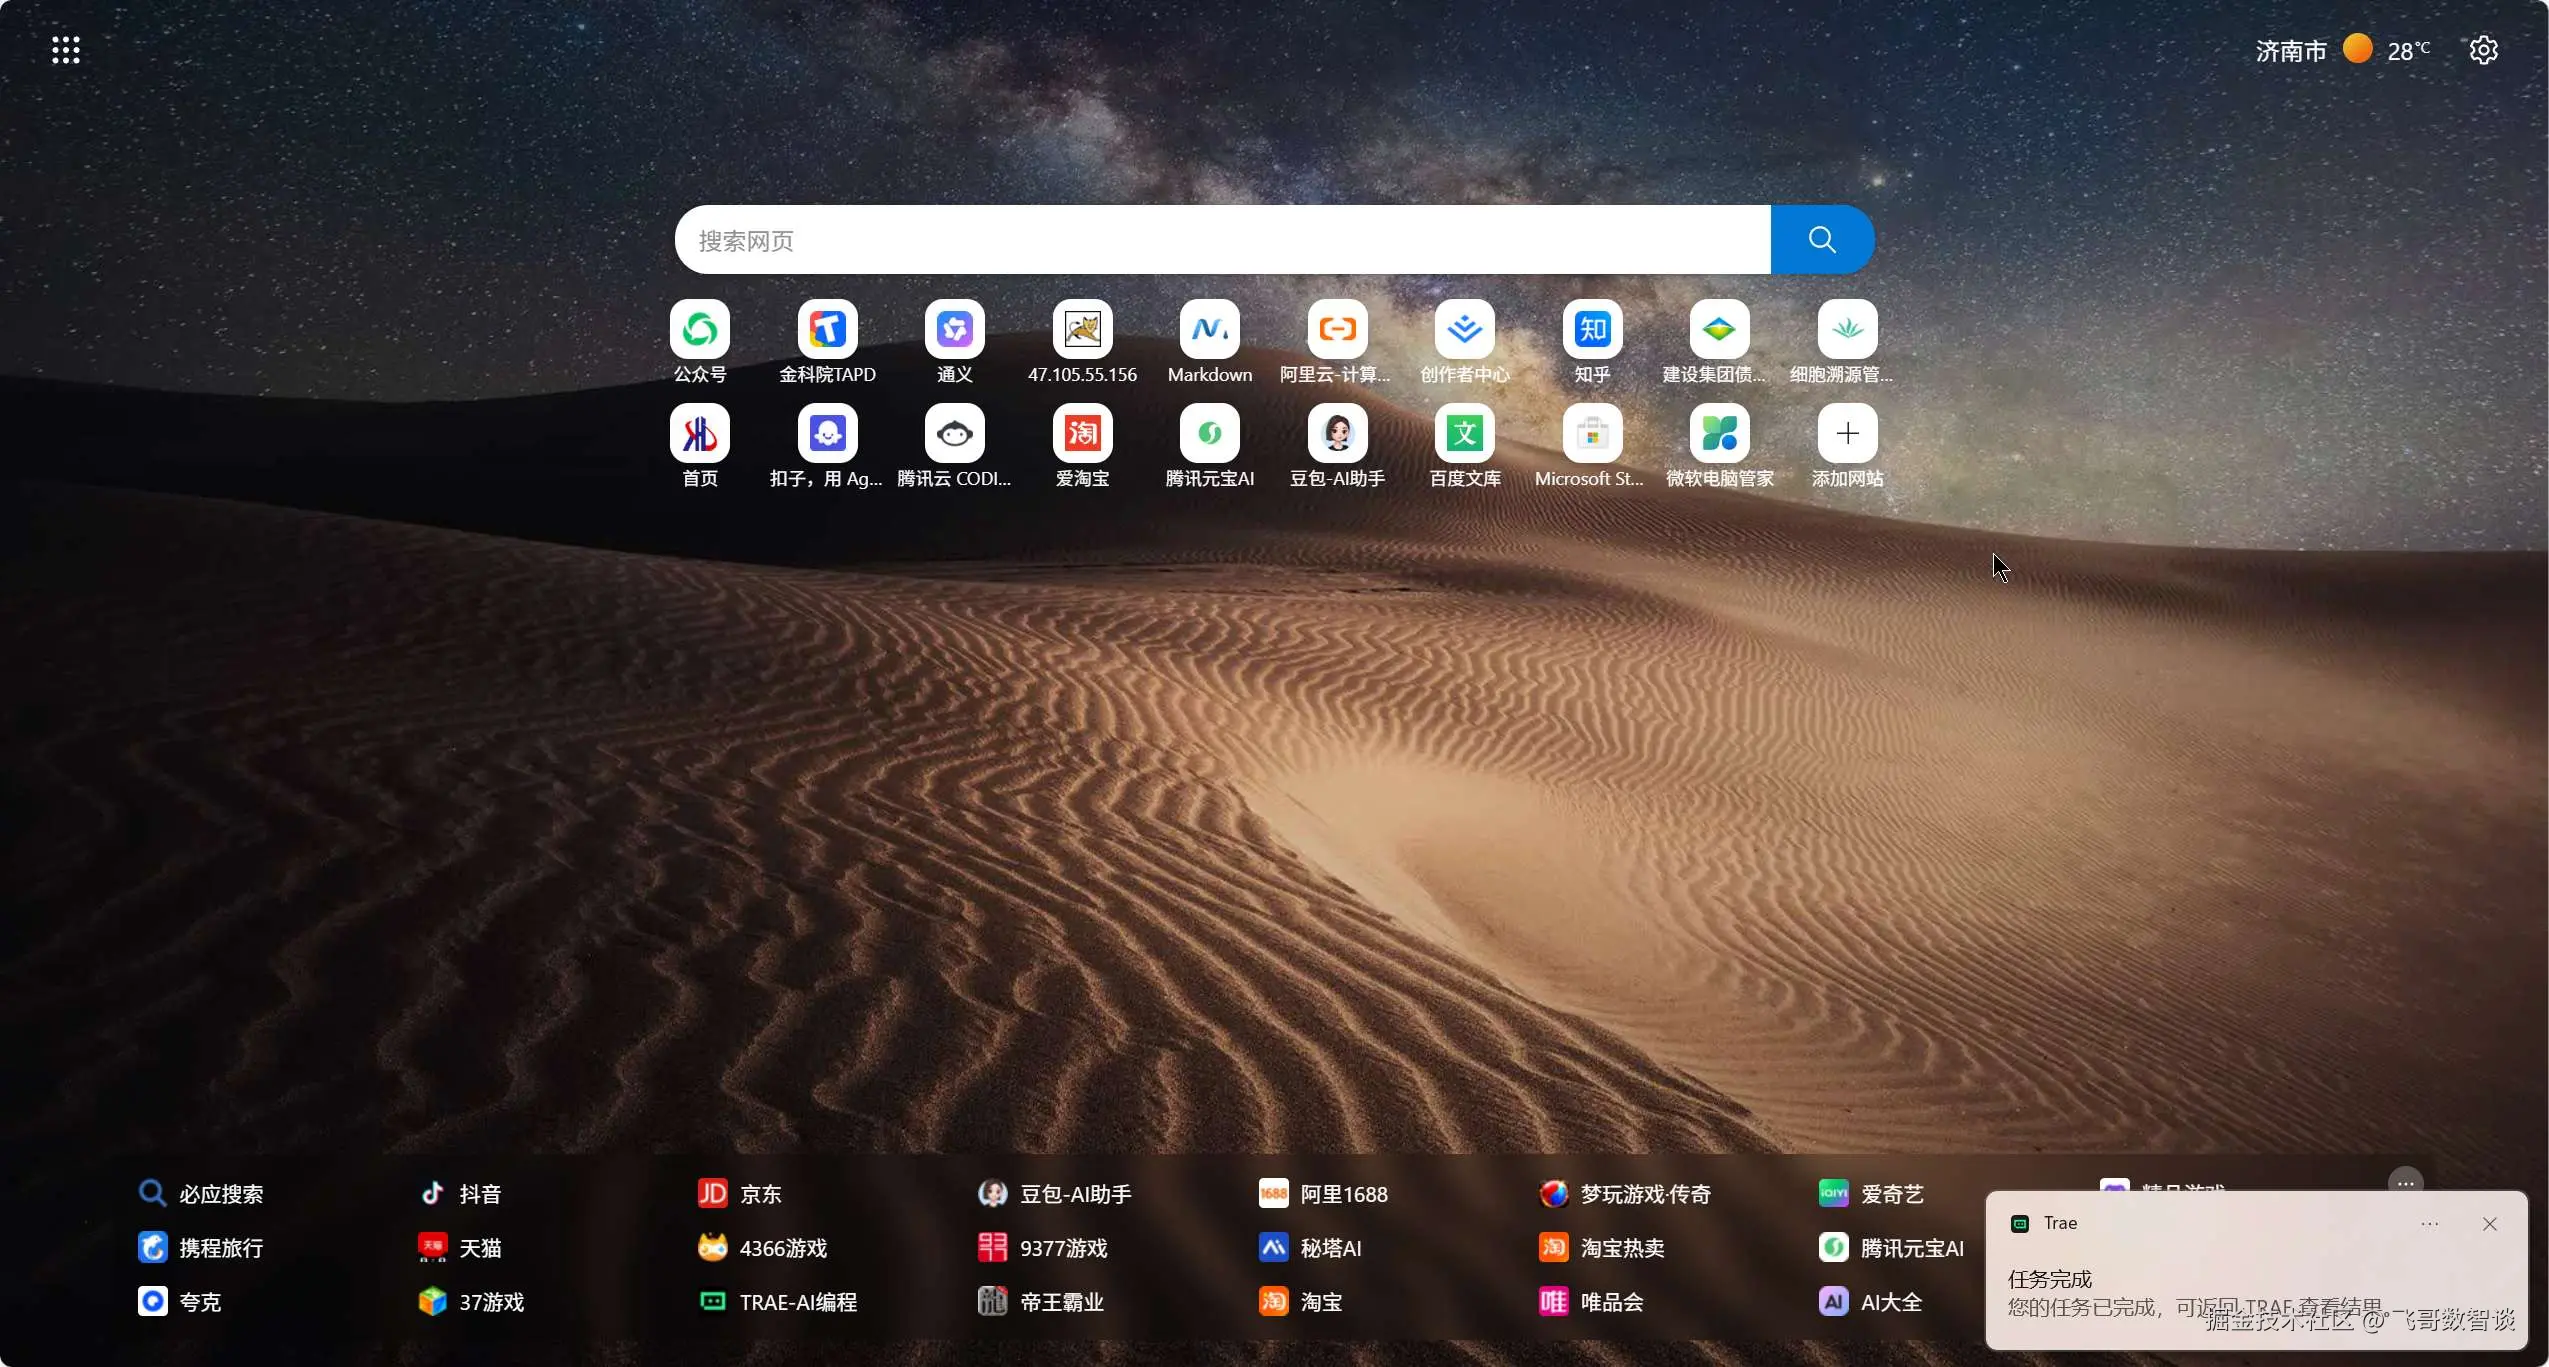
Task: Click the 搜索网页 search input field
Action: tap(1222, 240)
